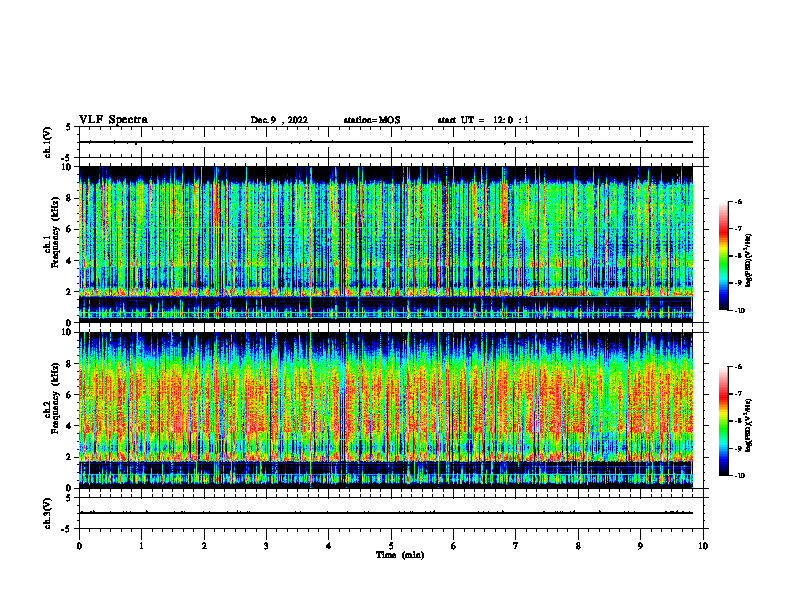Screen dimensions: 792x612
Task: Click the "-7" label on ch.1 color bar
Action: click(737, 229)
